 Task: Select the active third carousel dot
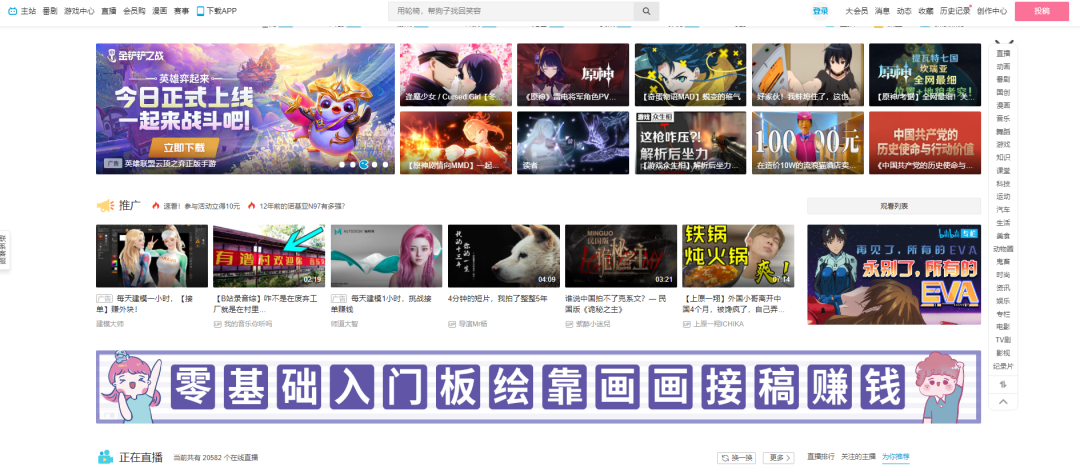[x=364, y=165]
